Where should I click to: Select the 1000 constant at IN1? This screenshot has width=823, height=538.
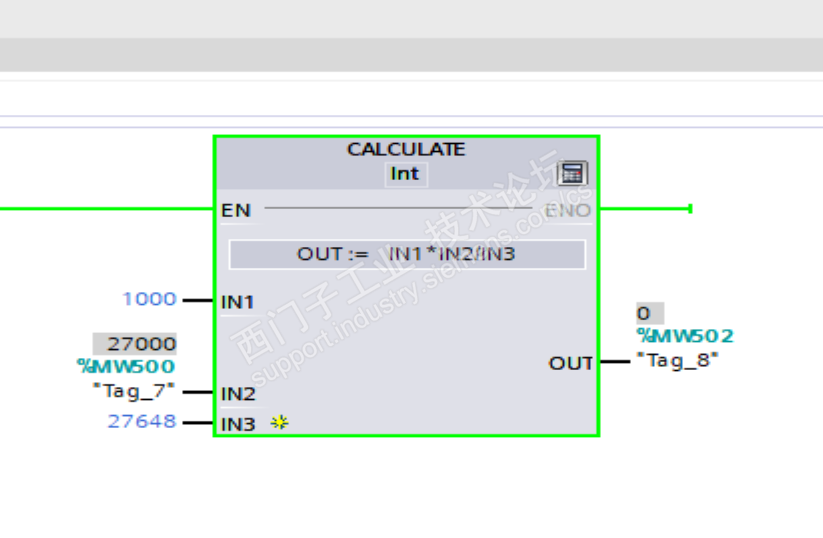click(149, 299)
